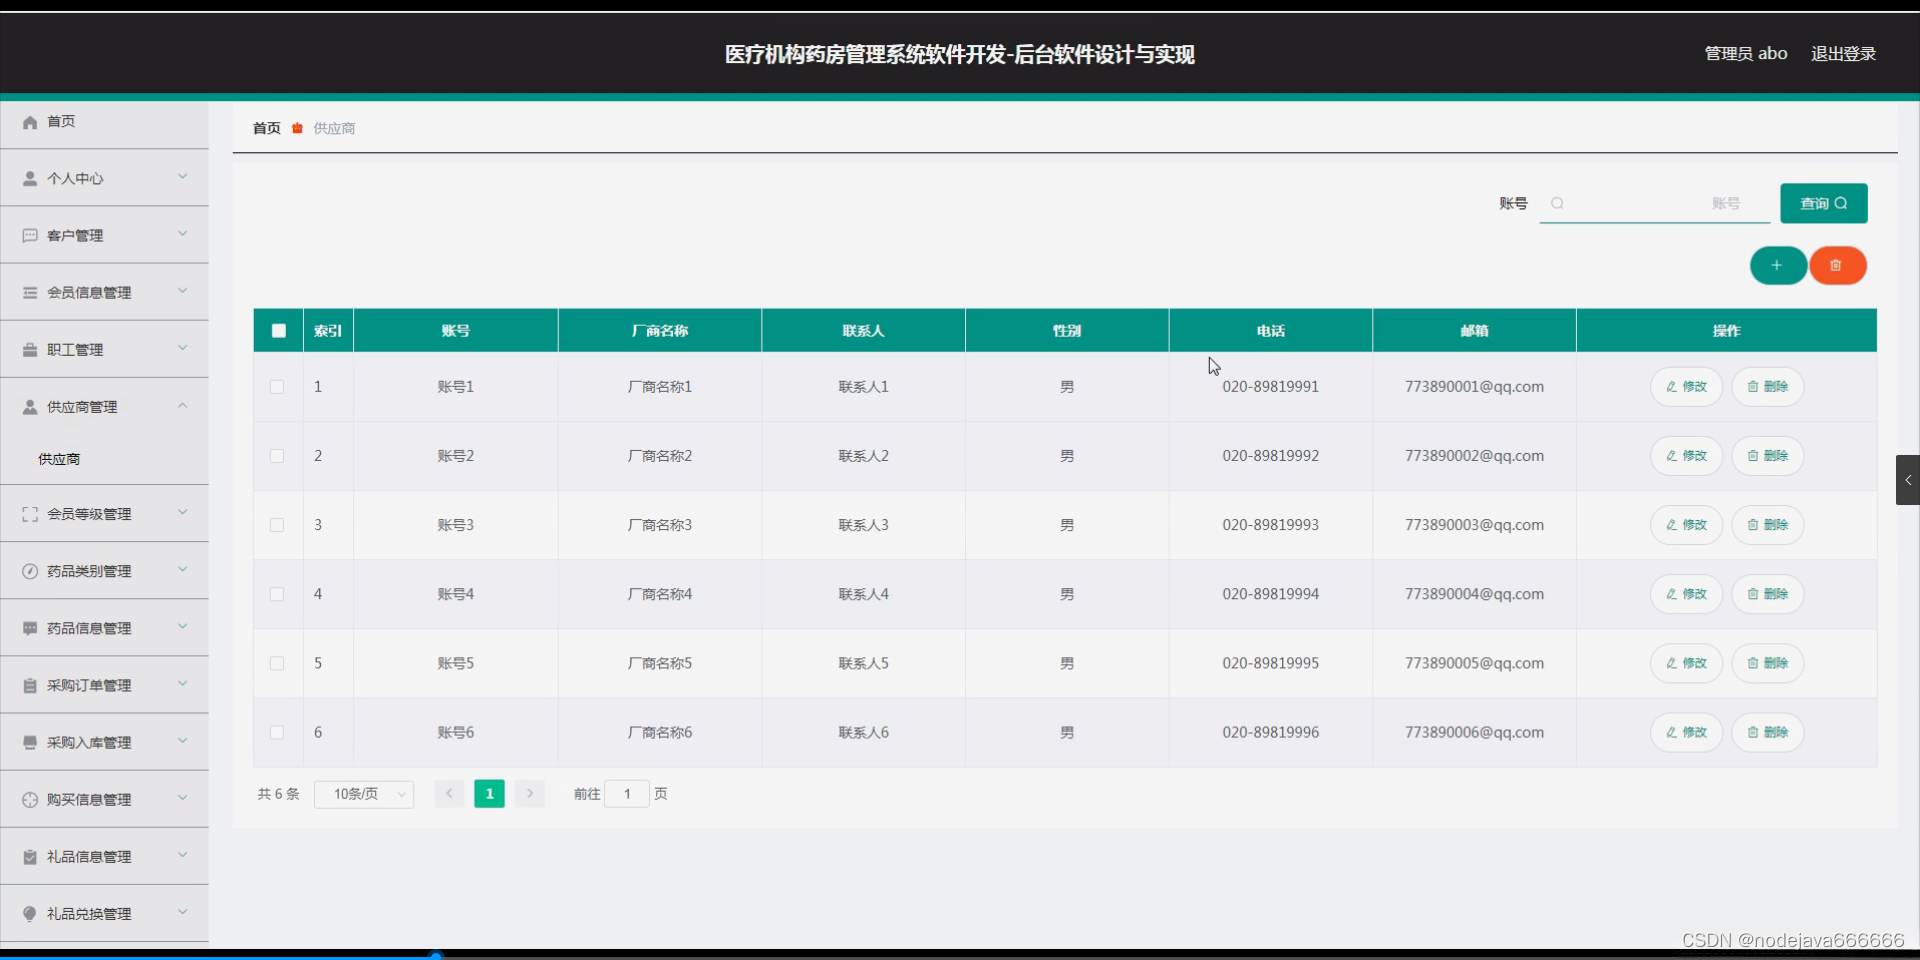Open the 药品信息管理 menu label
Screen dimensions: 1920x960
tap(89, 628)
